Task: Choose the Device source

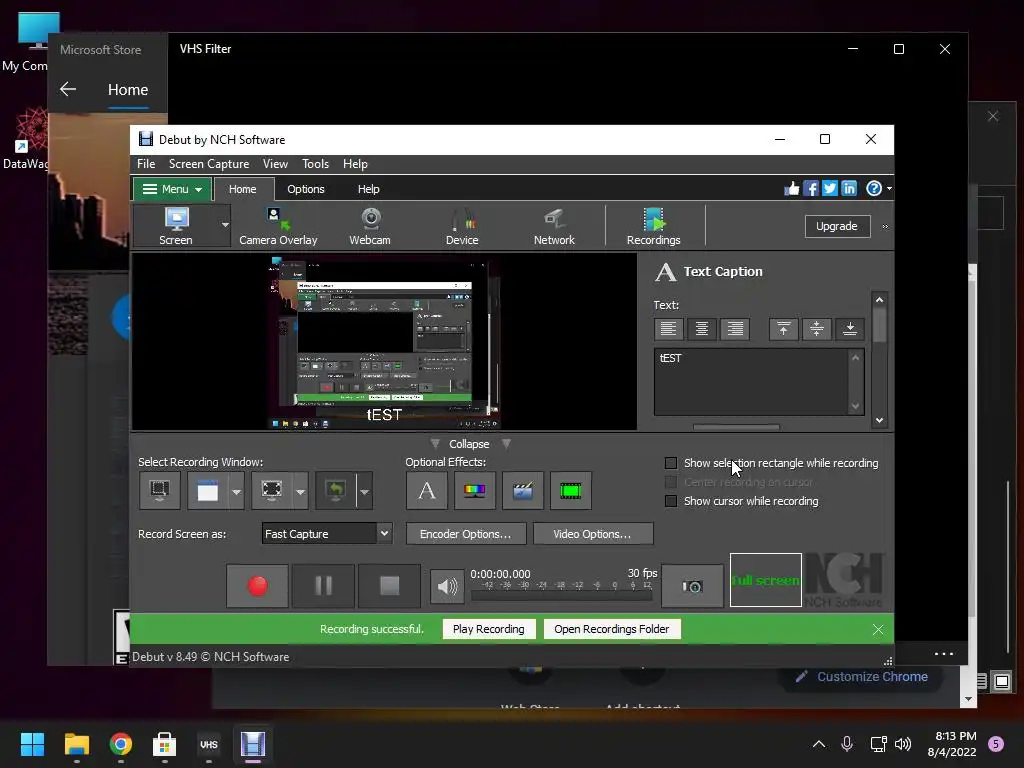Action: [x=462, y=226]
